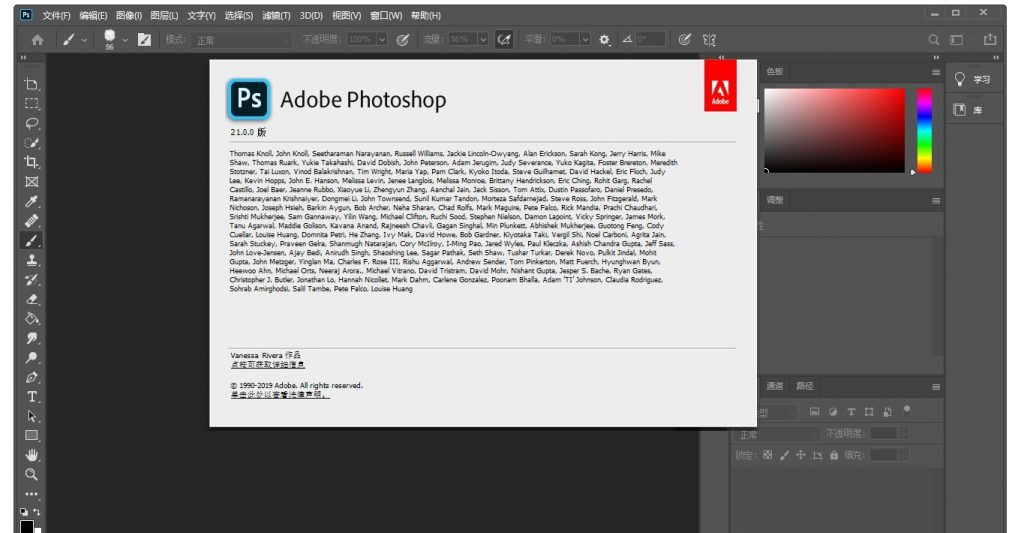Open the 库 libraries panel button
This screenshot has width=1024, height=533.
pyautogui.click(x=969, y=110)
